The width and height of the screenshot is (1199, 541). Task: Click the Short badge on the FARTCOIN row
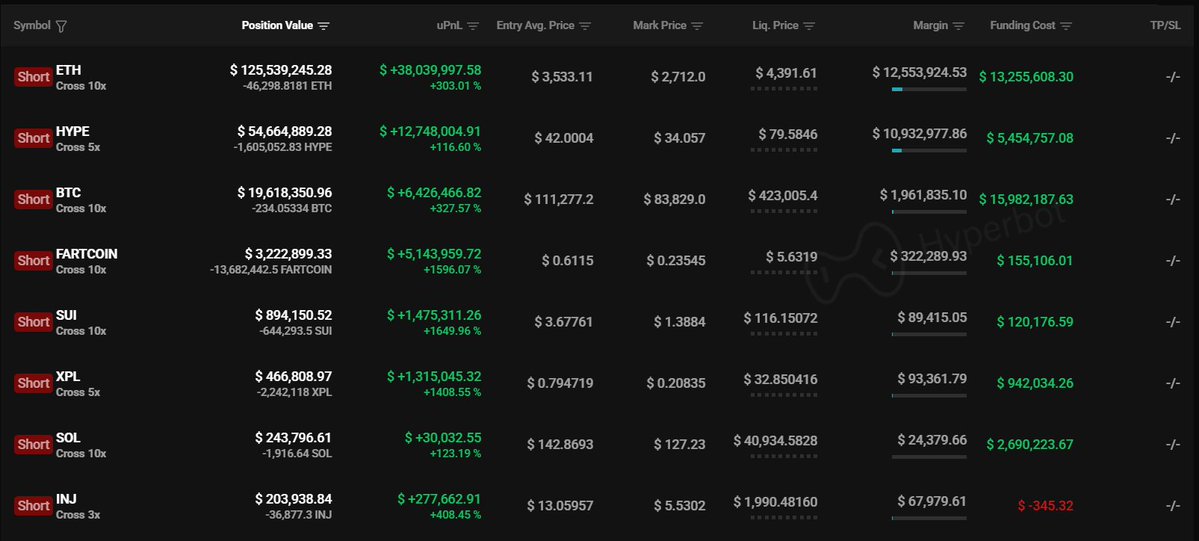pos(34,261)
